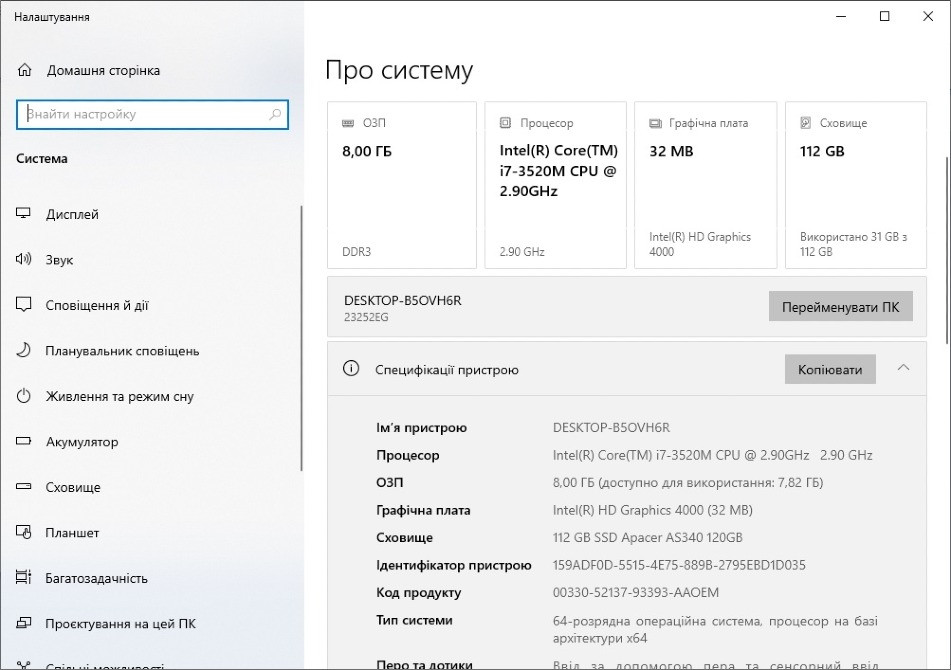Click the text Intel(R) HD Graphics 4000 (32 MB)

653,511
